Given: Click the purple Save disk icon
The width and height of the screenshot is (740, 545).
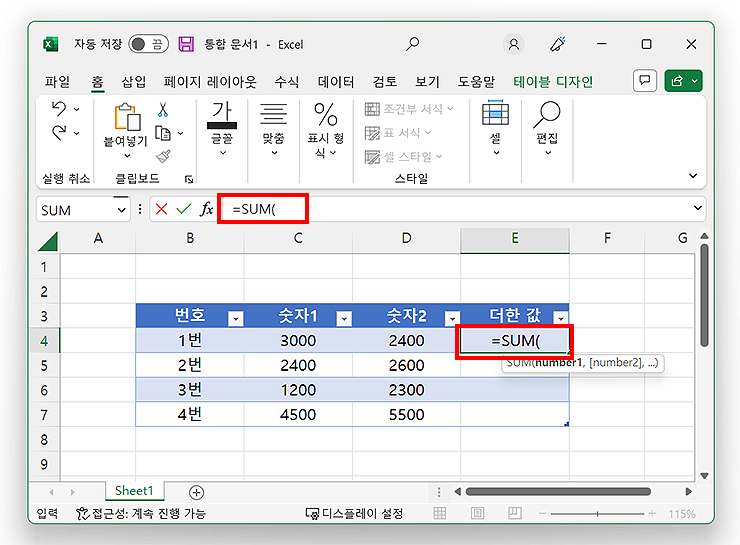Looking at the screenshot, I should (x=186, y=44).
